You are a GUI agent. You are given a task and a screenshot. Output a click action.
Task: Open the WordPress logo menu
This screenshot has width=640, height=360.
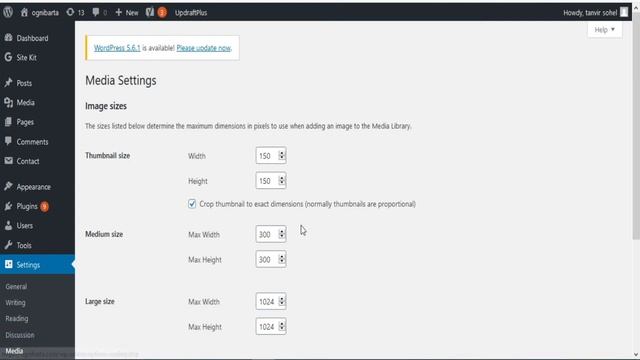click(8, 12)
